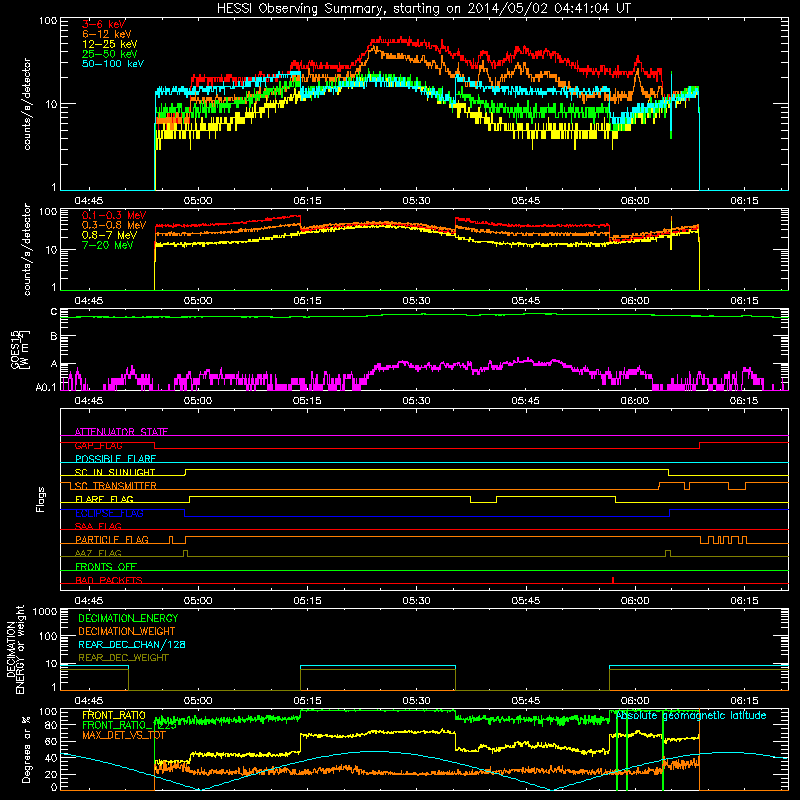Click the green 25-50 keV legend label

point(109,54)
